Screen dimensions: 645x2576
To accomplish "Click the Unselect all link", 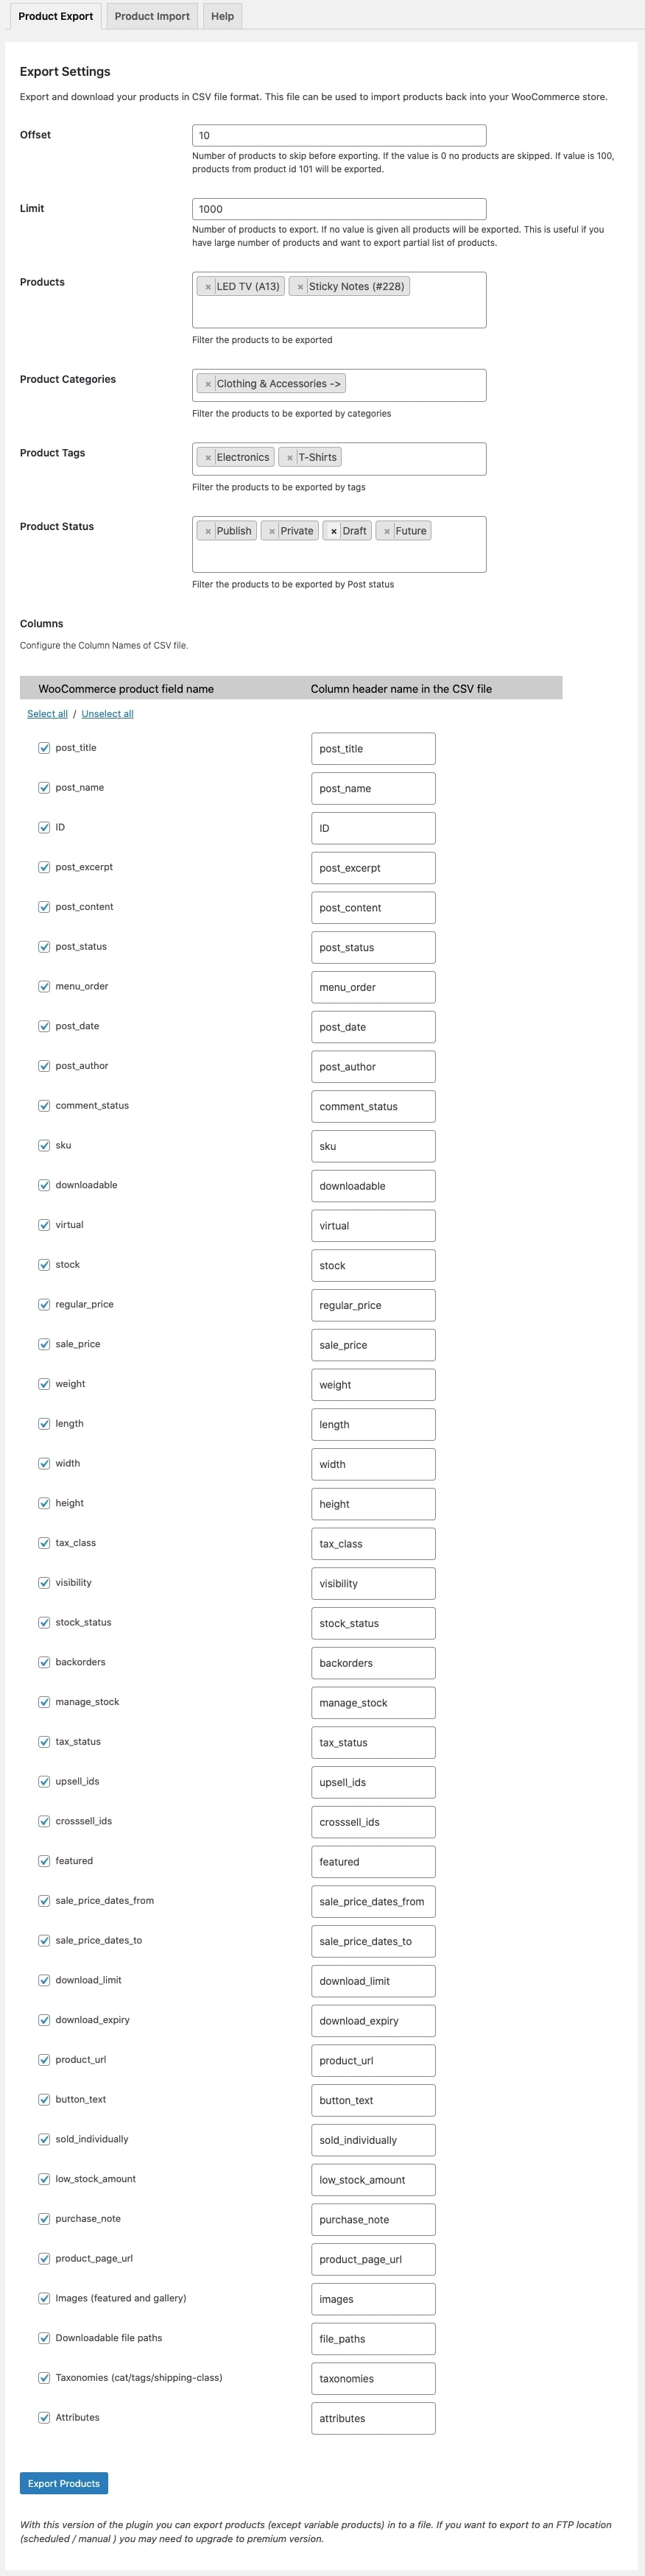I will click(x=107, y=714).
